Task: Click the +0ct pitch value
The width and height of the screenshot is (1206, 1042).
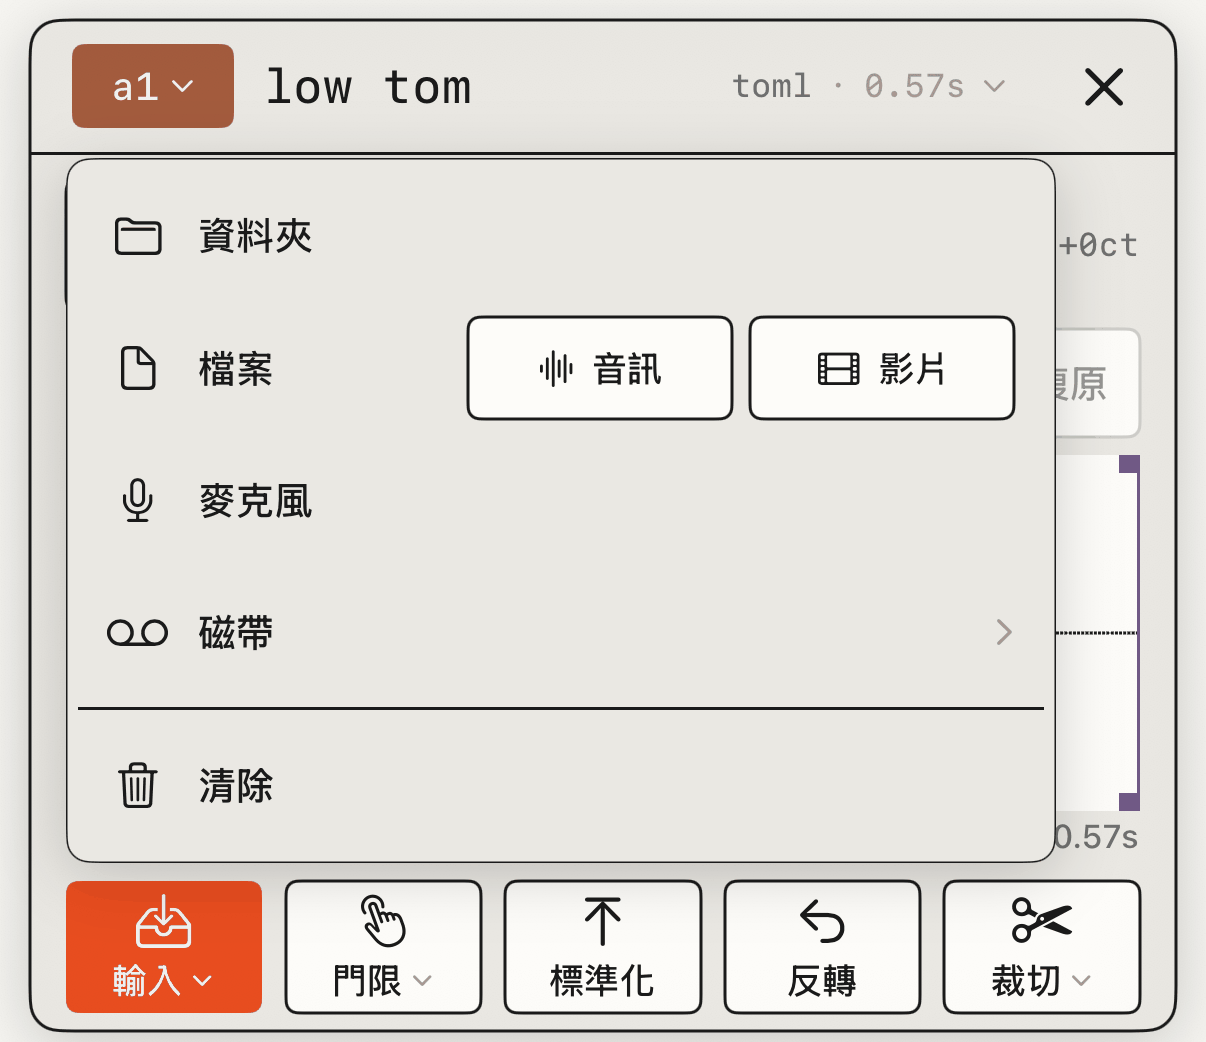Action: tap(1098, 245)
